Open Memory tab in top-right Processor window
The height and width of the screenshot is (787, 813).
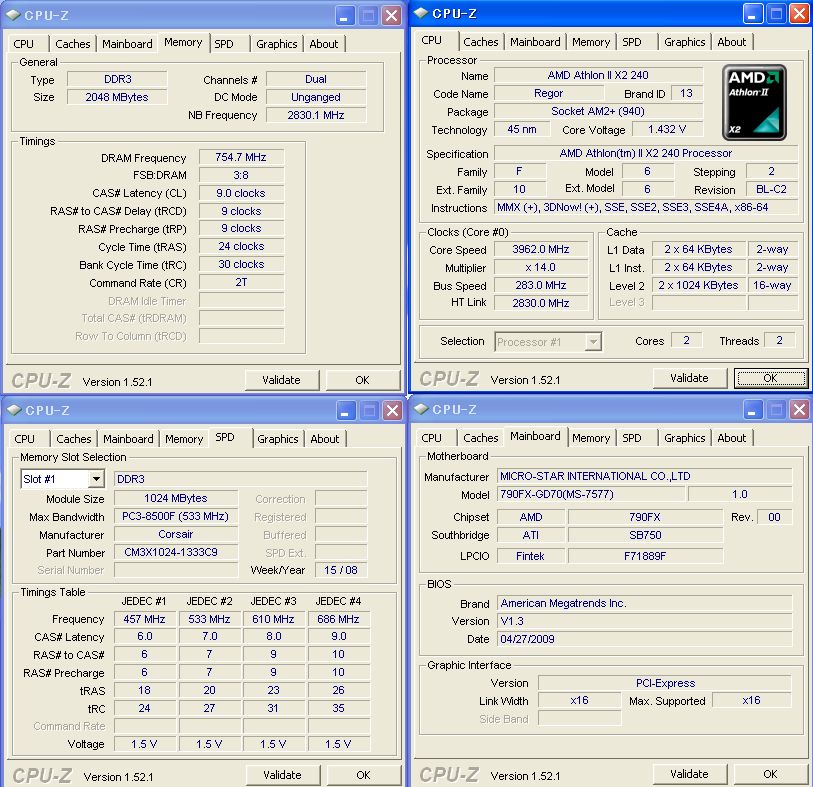click(591, 42)
